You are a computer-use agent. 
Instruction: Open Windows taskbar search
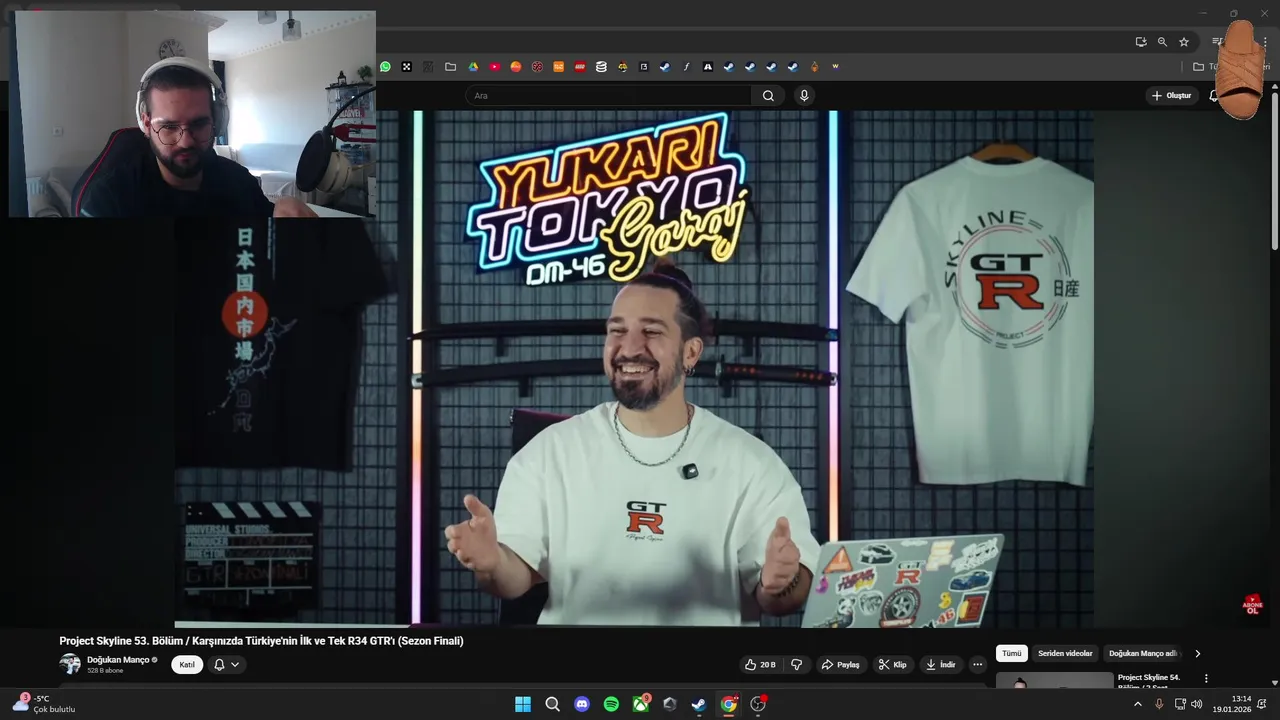pyautogui.click(x=552, y=704)
